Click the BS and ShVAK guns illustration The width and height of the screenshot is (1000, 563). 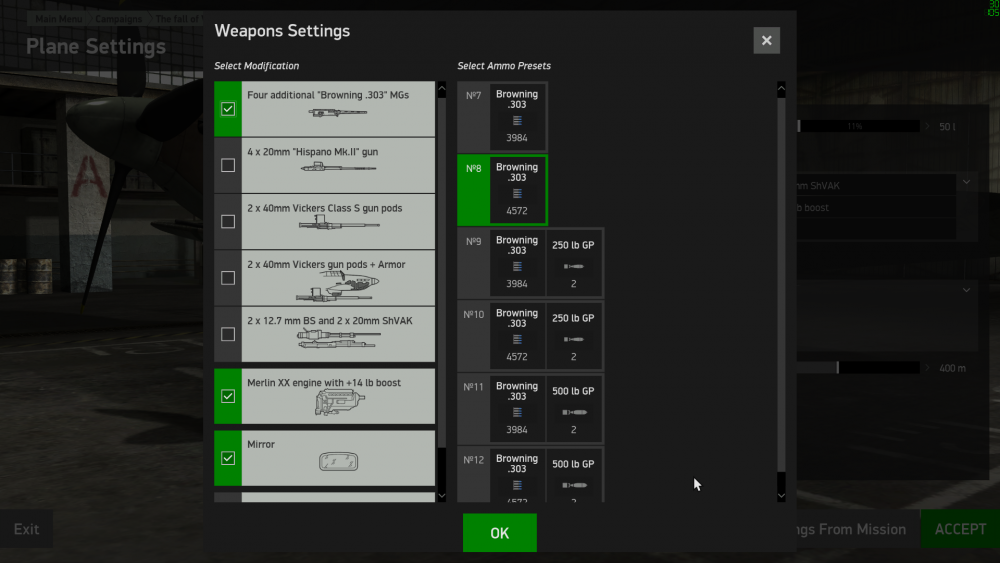point(338,340)
